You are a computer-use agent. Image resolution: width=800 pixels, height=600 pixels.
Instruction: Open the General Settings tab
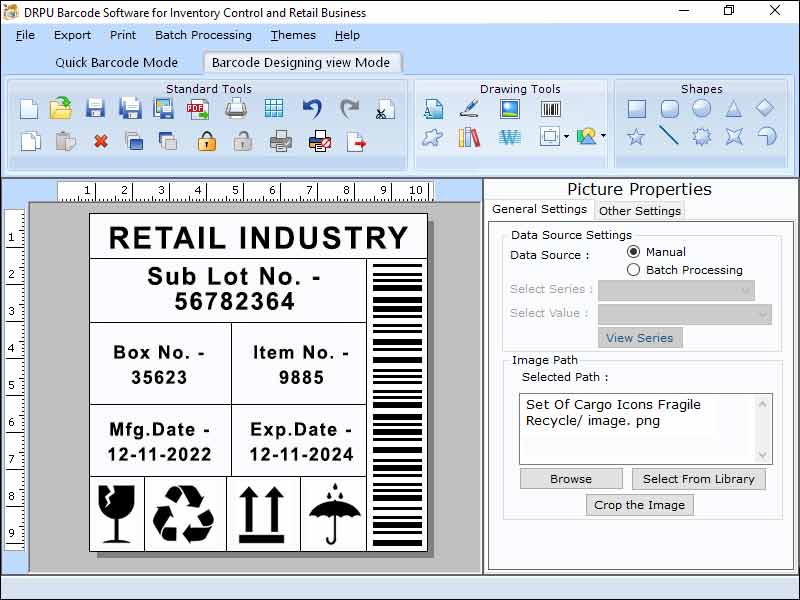coord(540,209)
